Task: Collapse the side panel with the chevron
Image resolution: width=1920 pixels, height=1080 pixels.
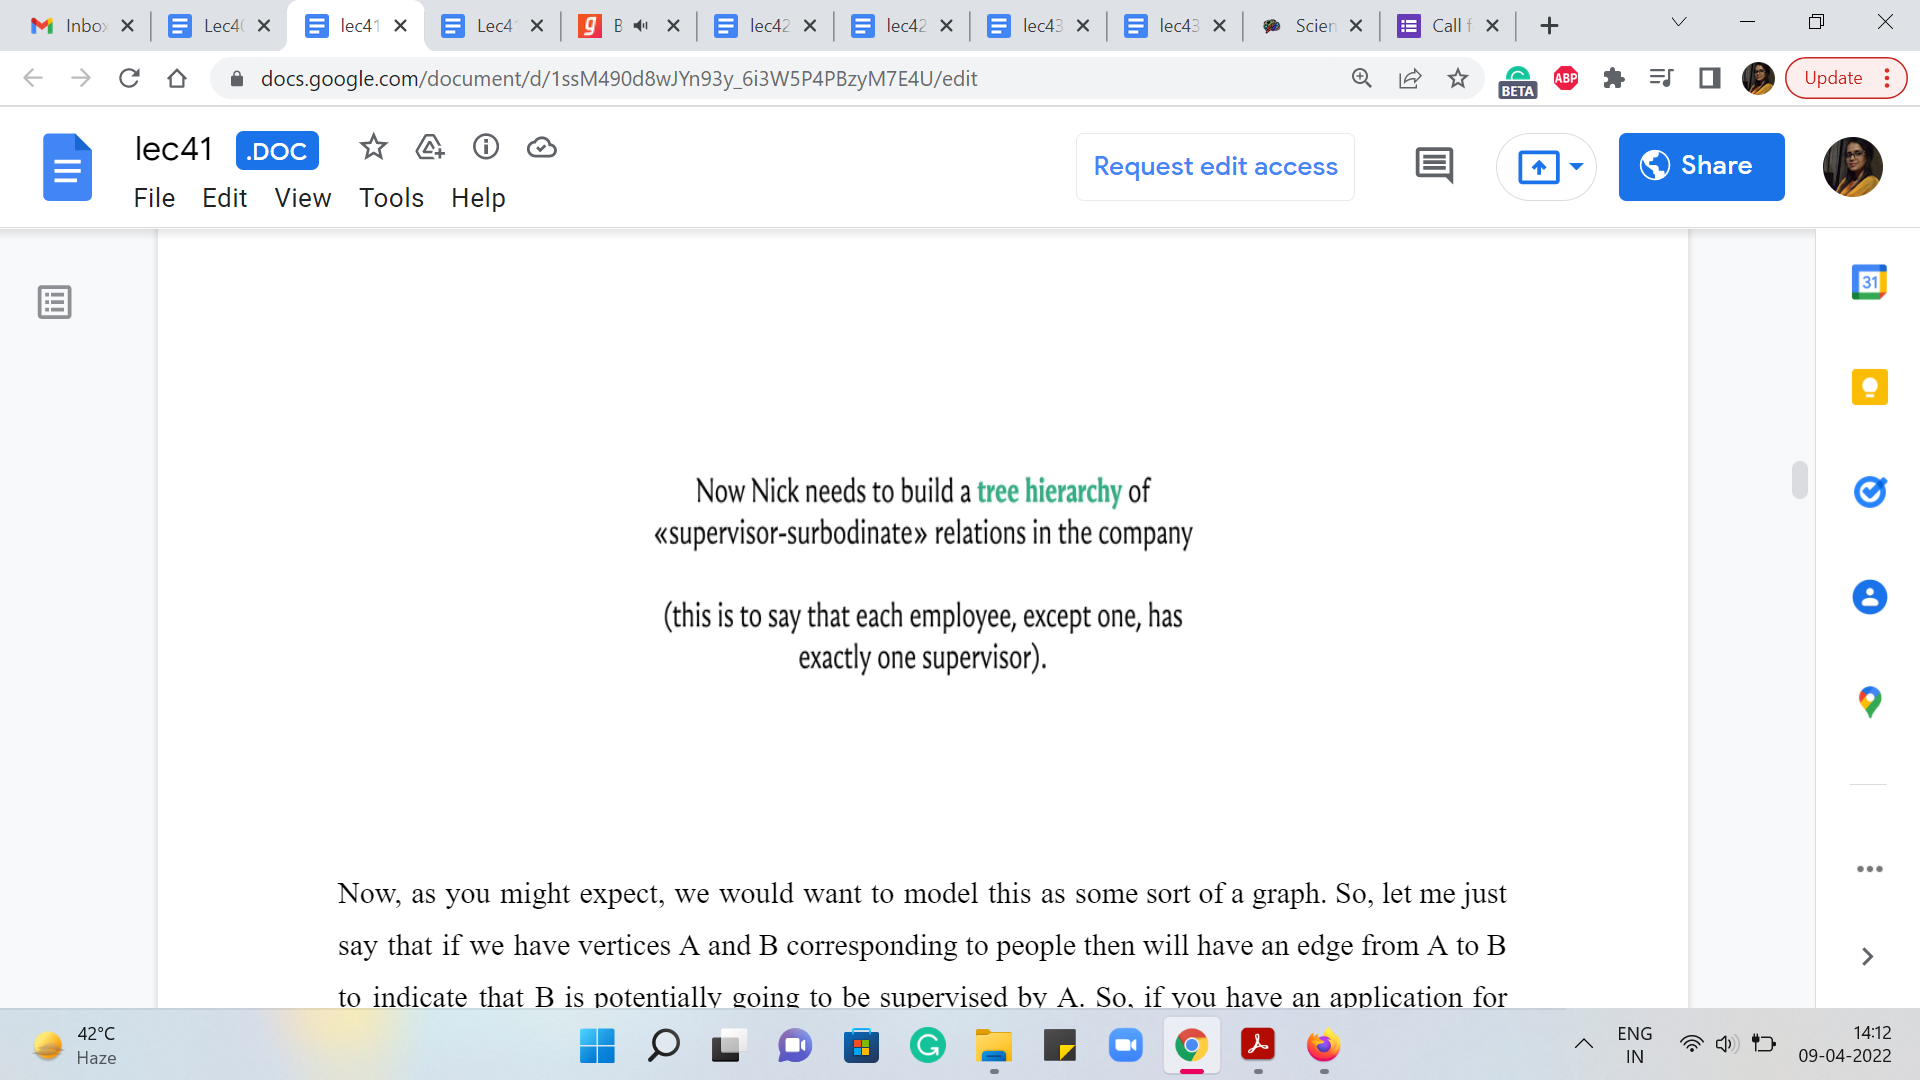Action: [x=1867, y=957]
